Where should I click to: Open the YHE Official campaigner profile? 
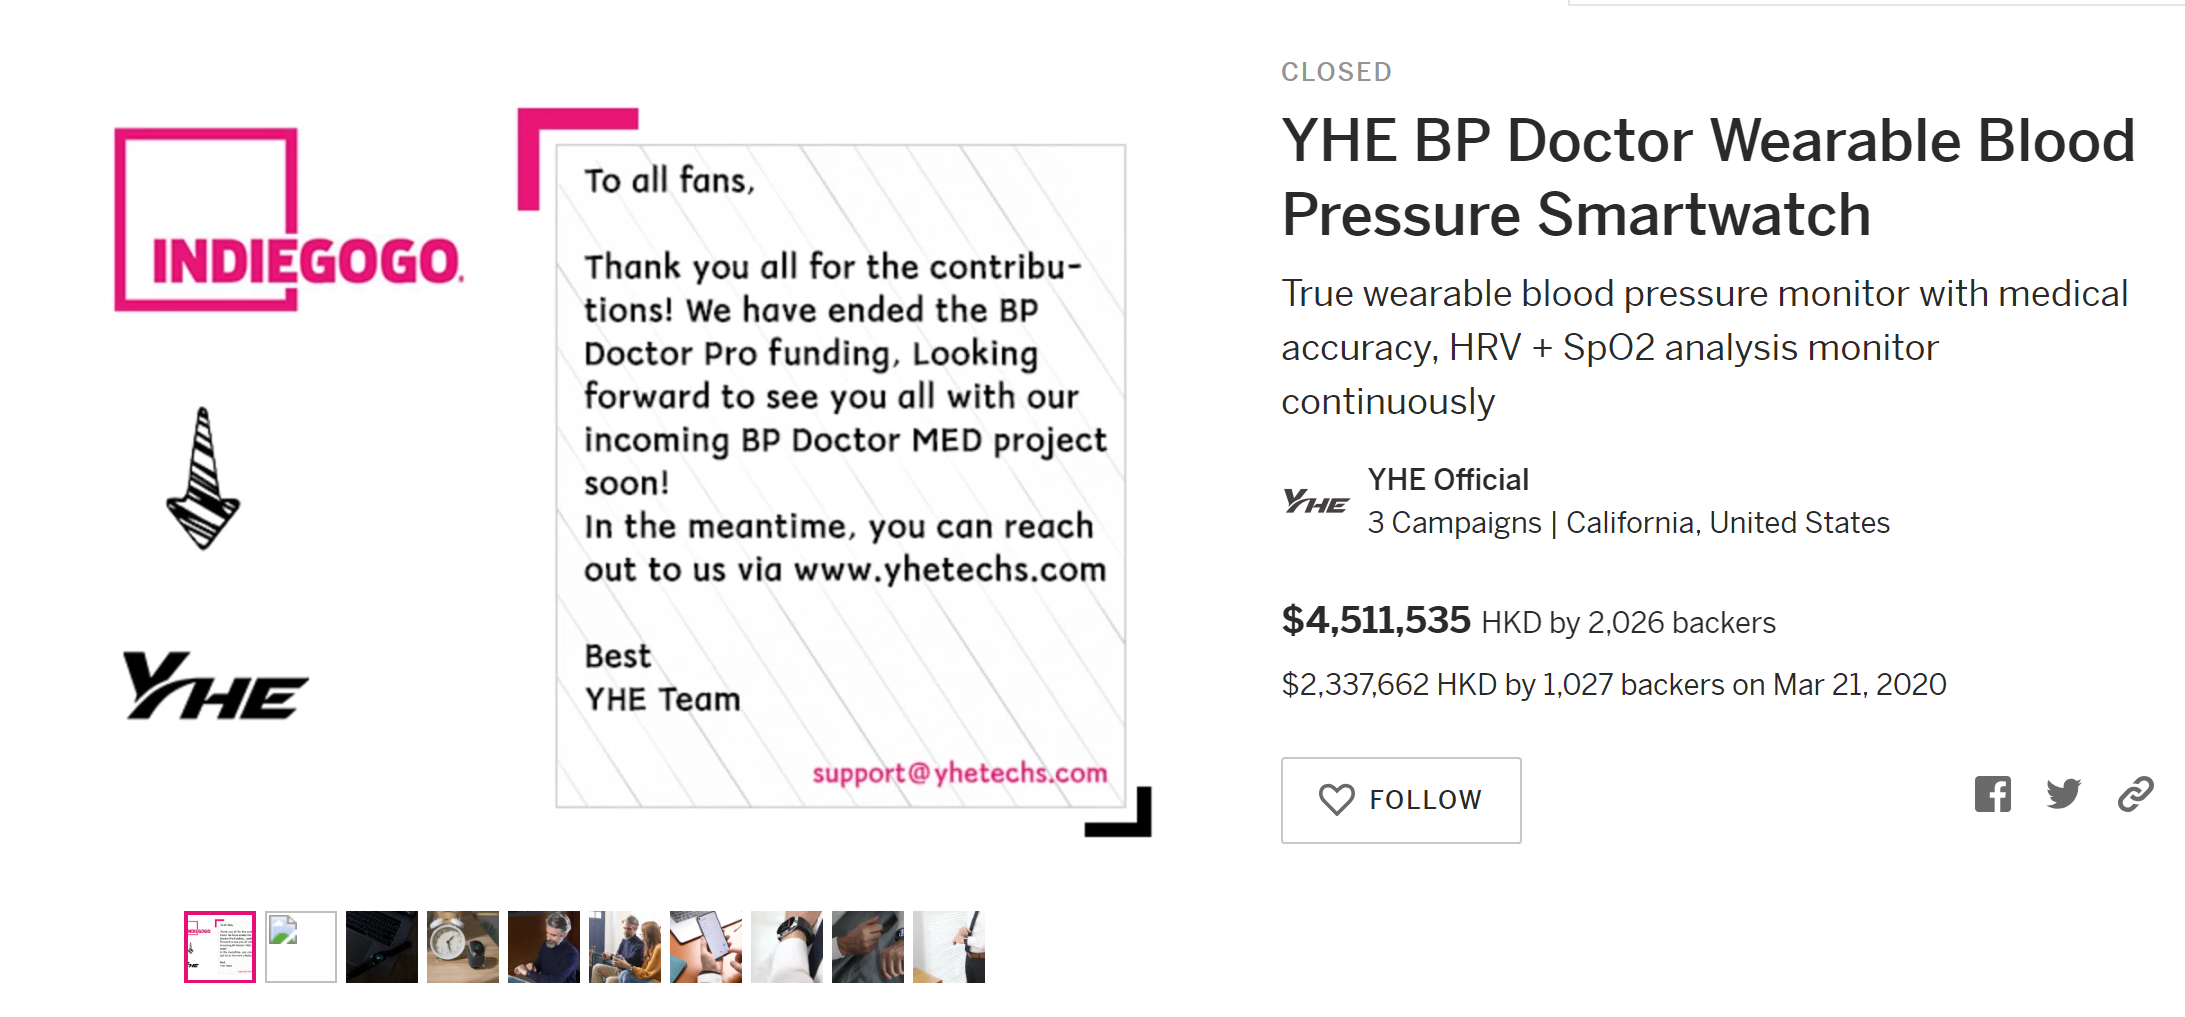[1448, 480]
